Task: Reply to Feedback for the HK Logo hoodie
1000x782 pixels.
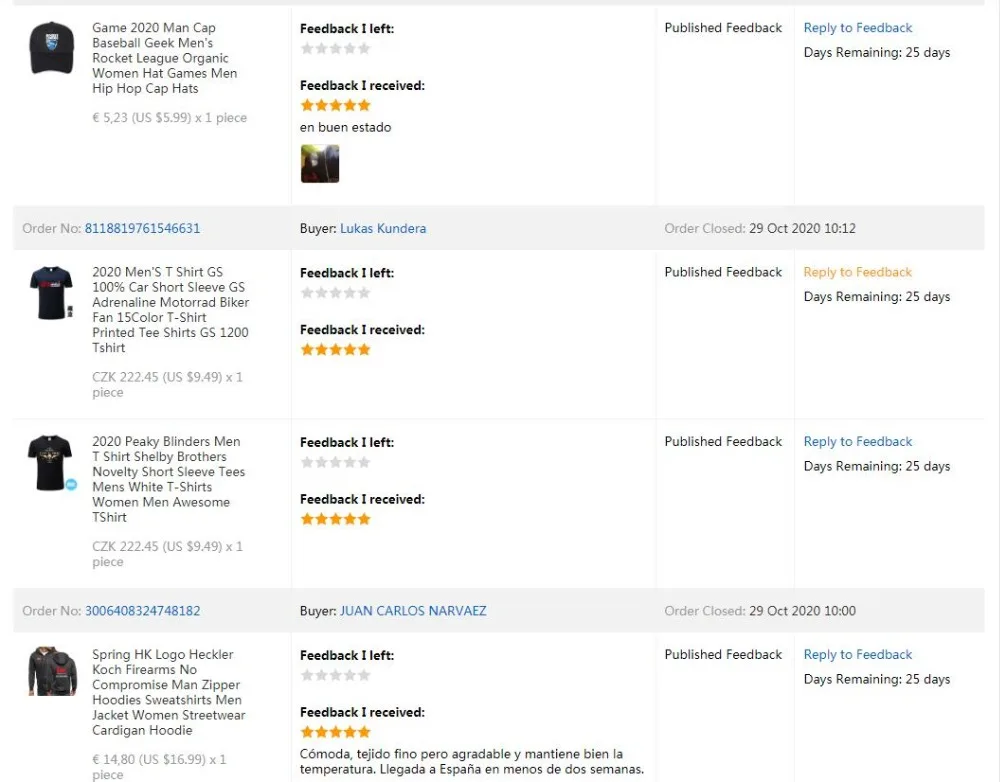Action: [x=858, y=655]
